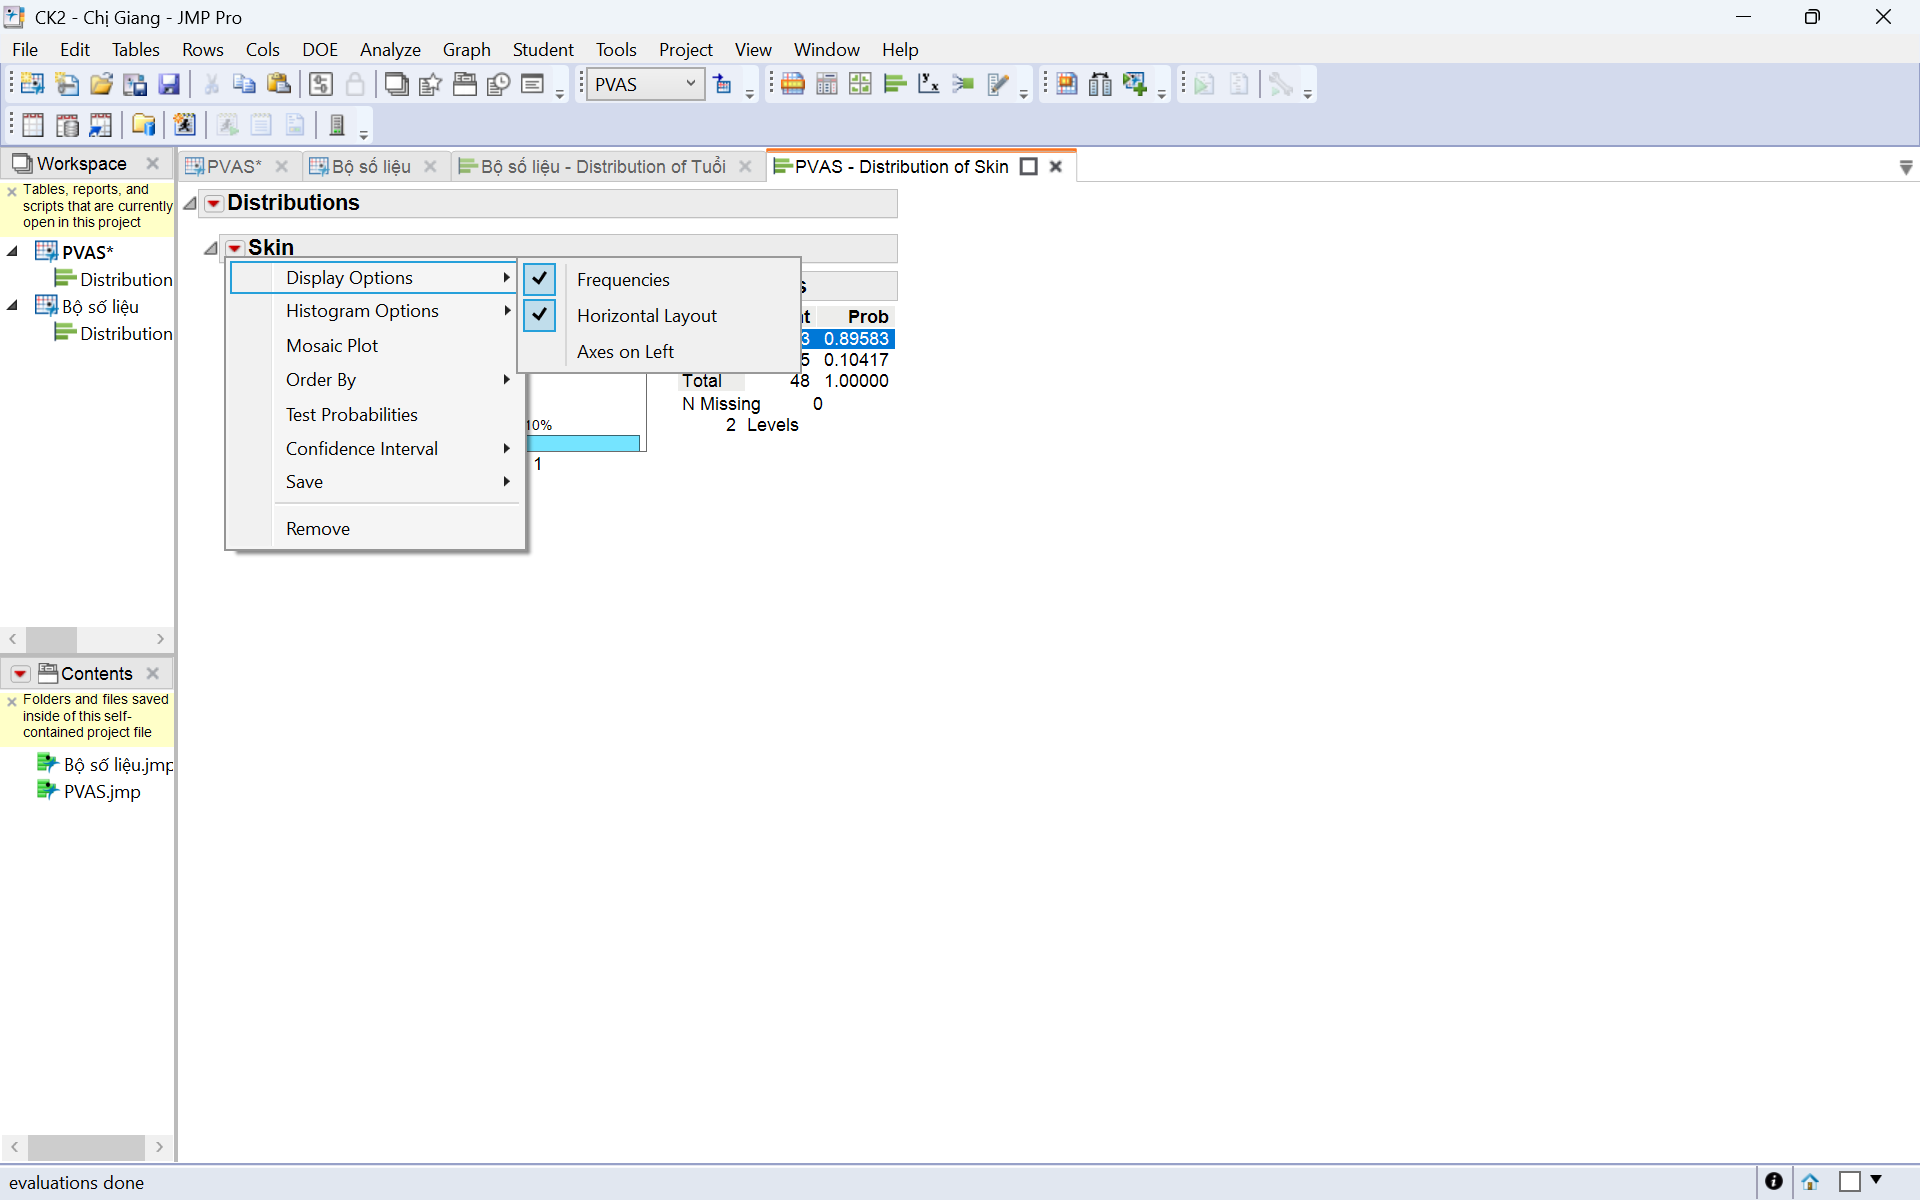This screenshot has width=1920, height=1200.
Task: Enable Axes on Left display option
Action: pyautogui.click(x=625, y=351)
